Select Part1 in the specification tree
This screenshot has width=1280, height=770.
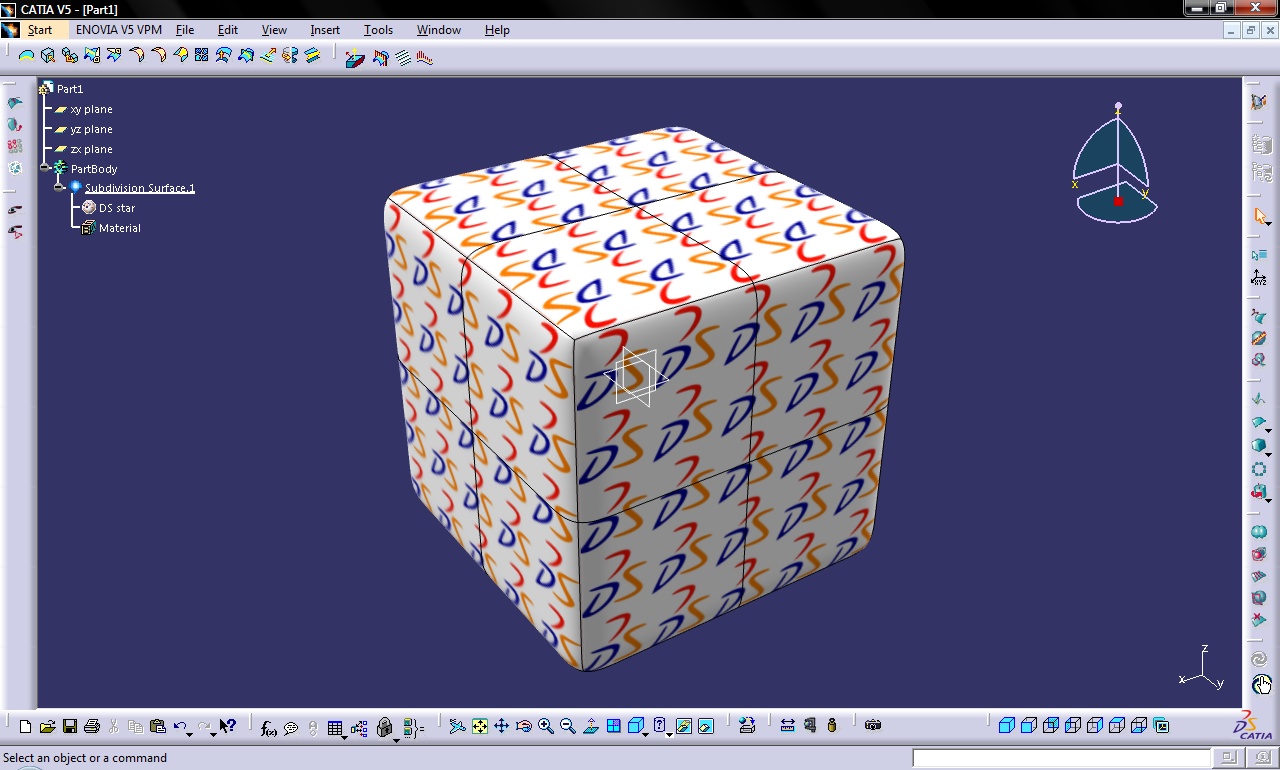coord(70,89)
